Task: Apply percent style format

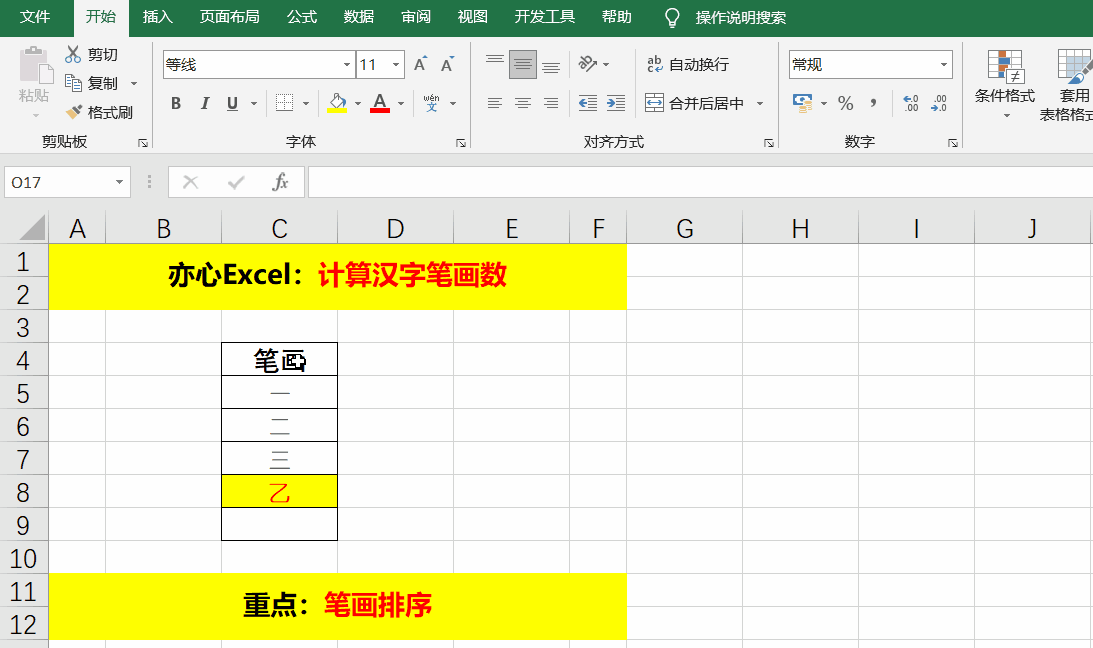Action: pyautogui.click(x=846, y=103)
